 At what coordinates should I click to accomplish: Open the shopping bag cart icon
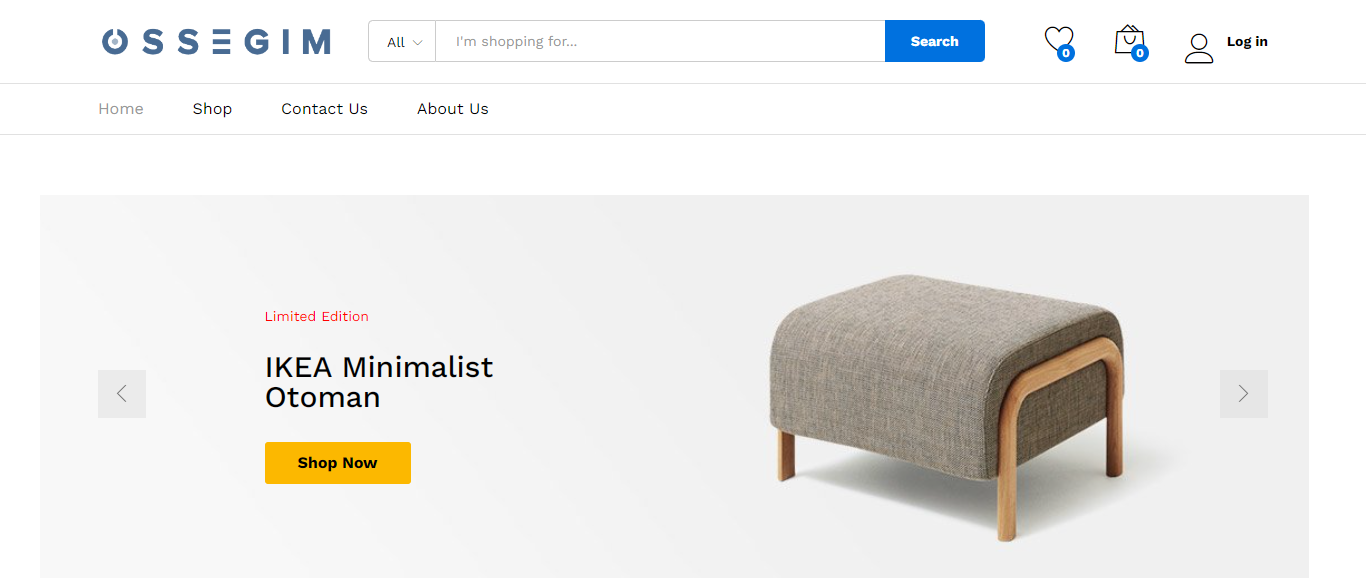pos(1128,38)
